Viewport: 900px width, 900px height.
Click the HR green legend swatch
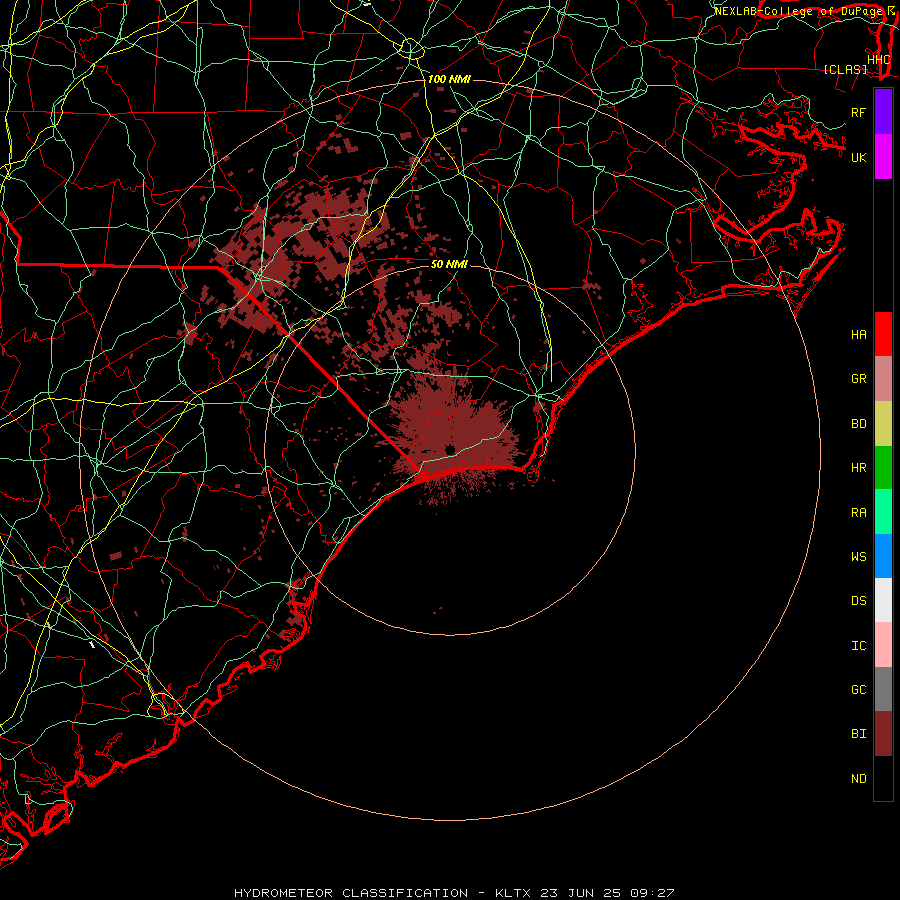pos(883,468)
